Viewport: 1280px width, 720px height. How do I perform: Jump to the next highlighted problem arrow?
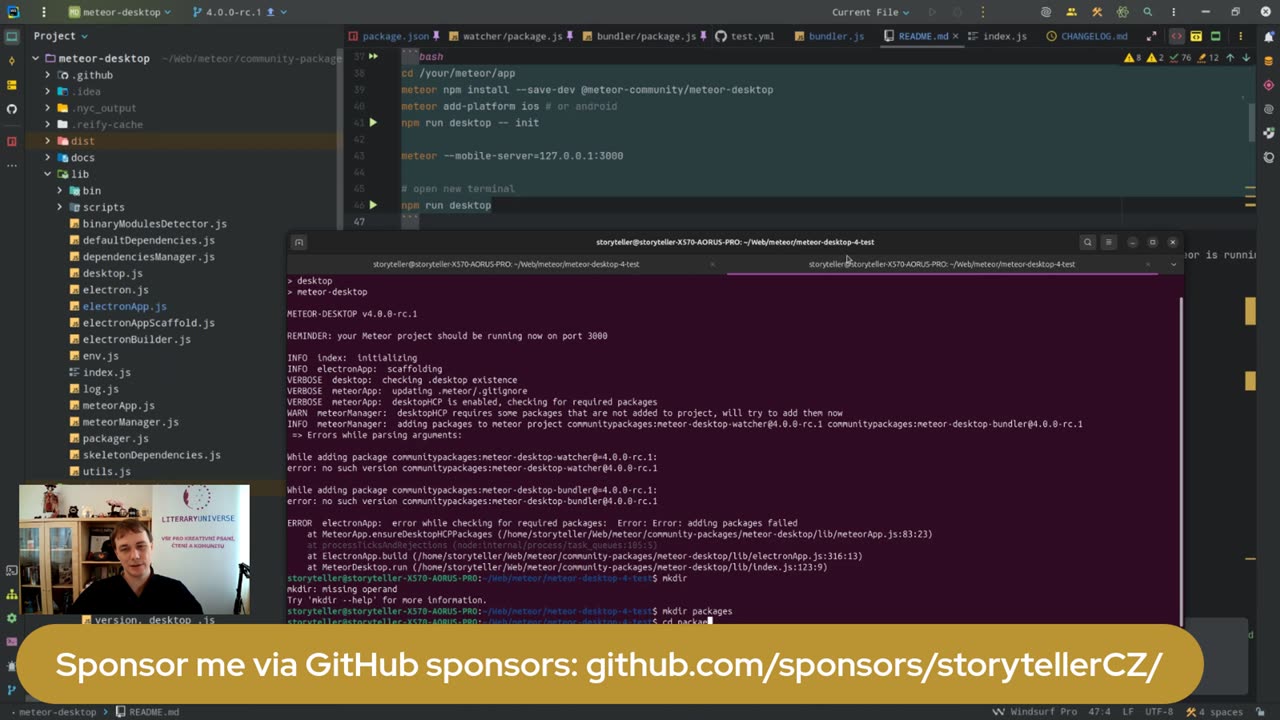[1246, 58]
